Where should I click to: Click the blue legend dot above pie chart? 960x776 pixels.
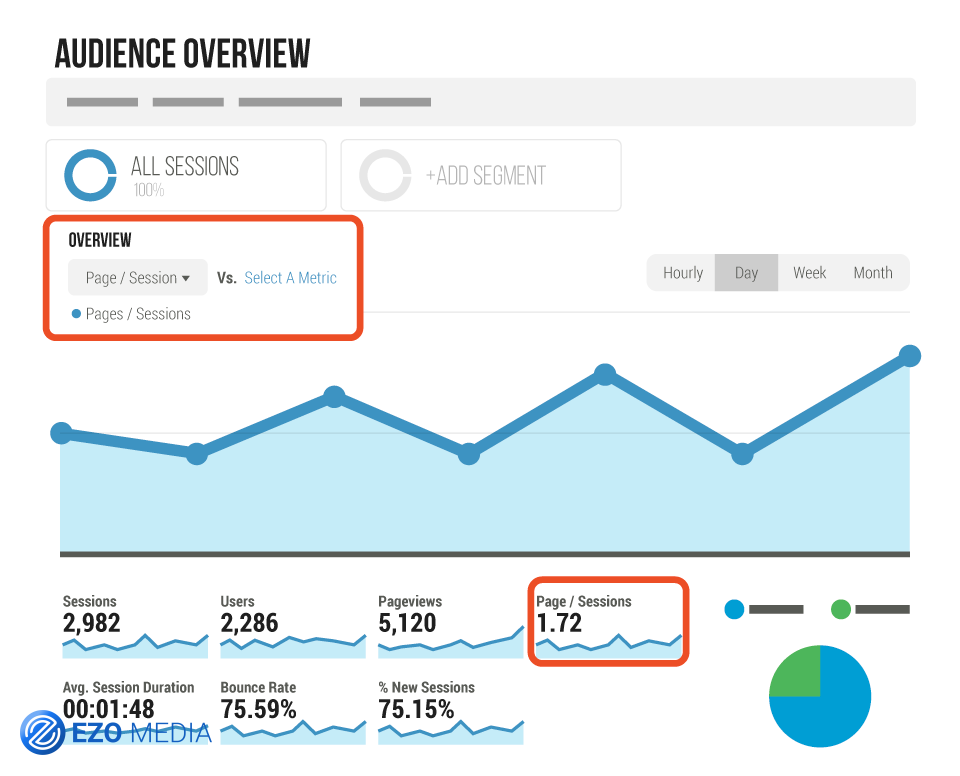pyautogui.click(x=734, y=609)
